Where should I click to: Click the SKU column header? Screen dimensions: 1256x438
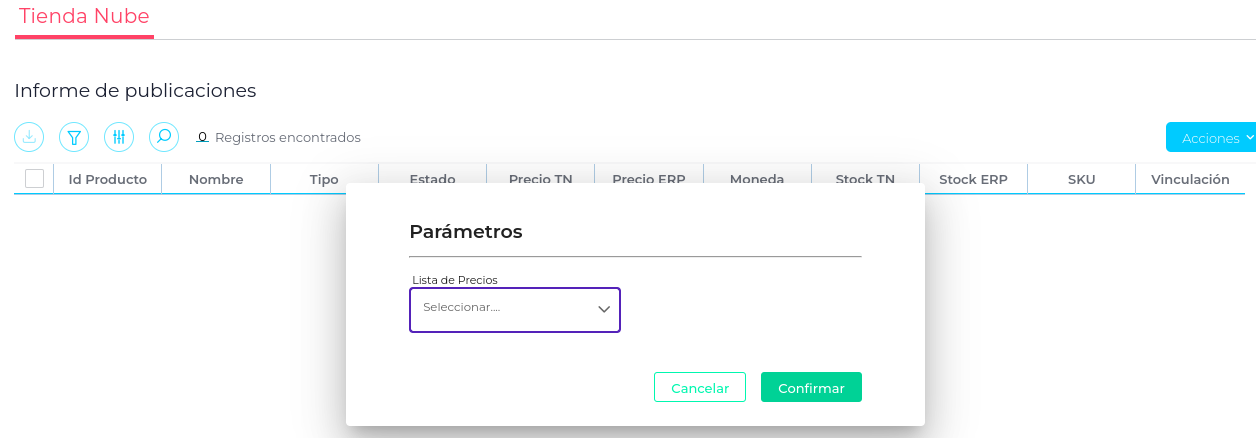point(1081,180)
